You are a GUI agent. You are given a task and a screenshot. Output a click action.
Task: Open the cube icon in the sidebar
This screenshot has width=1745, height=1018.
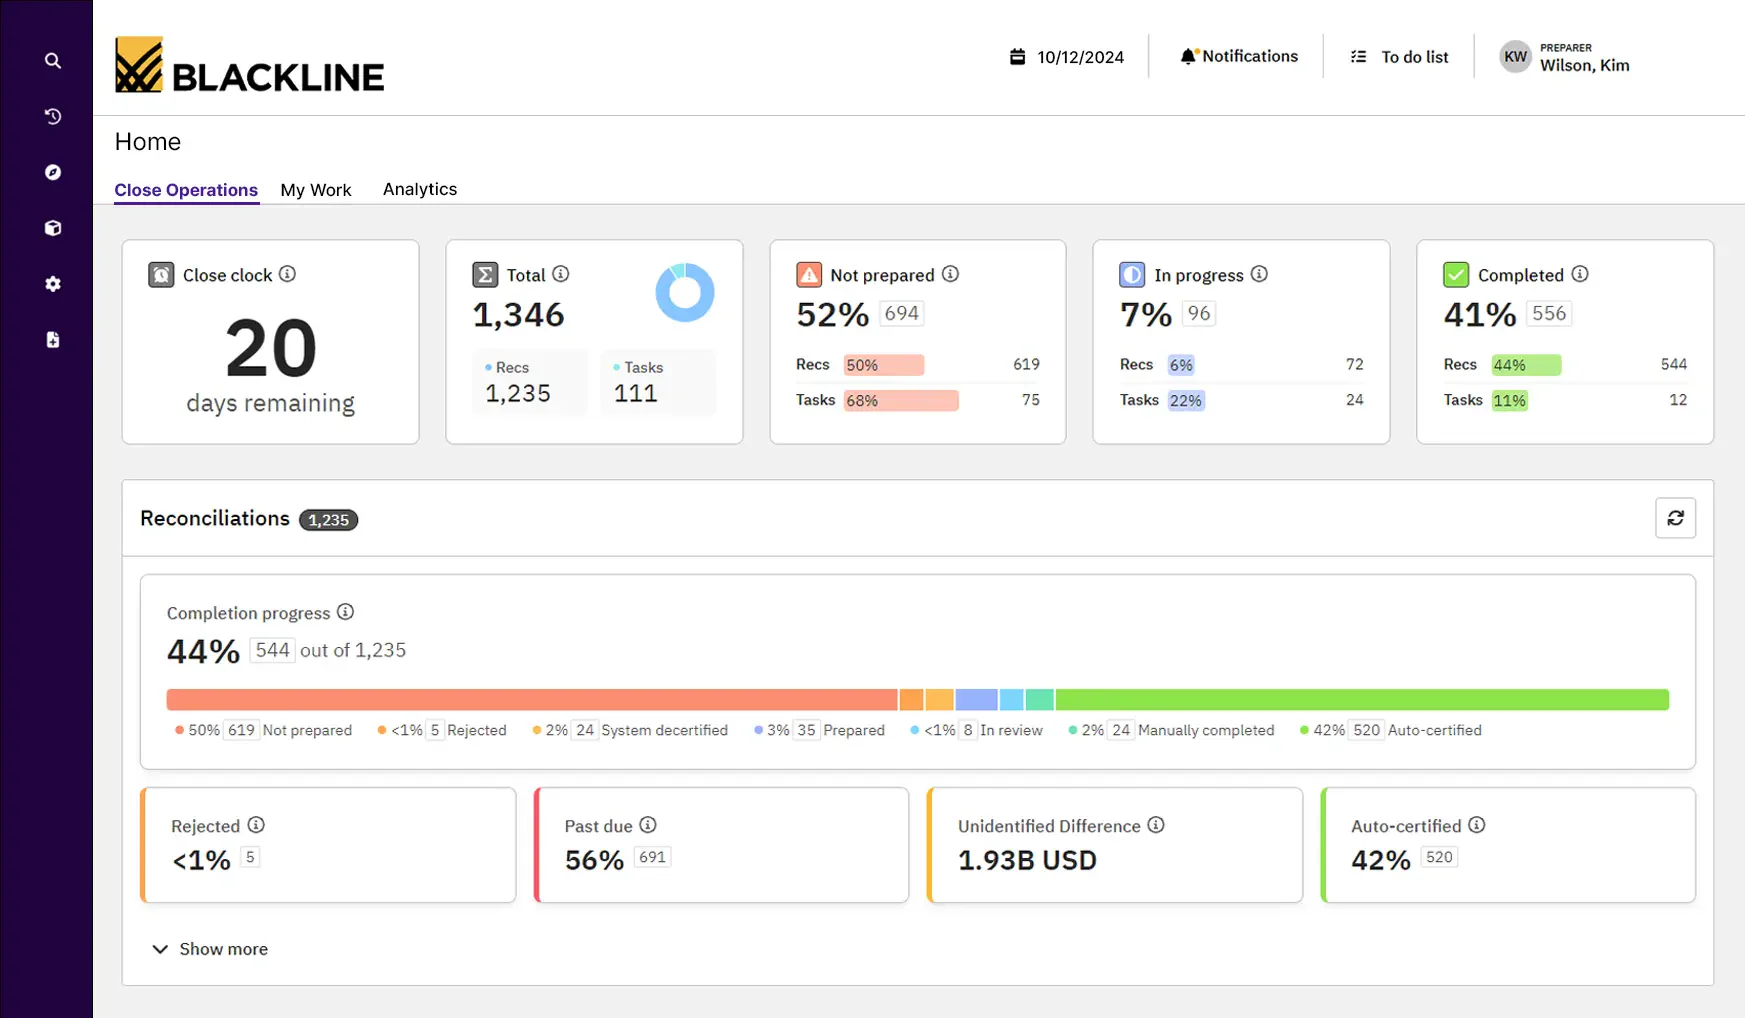(53, 228)
